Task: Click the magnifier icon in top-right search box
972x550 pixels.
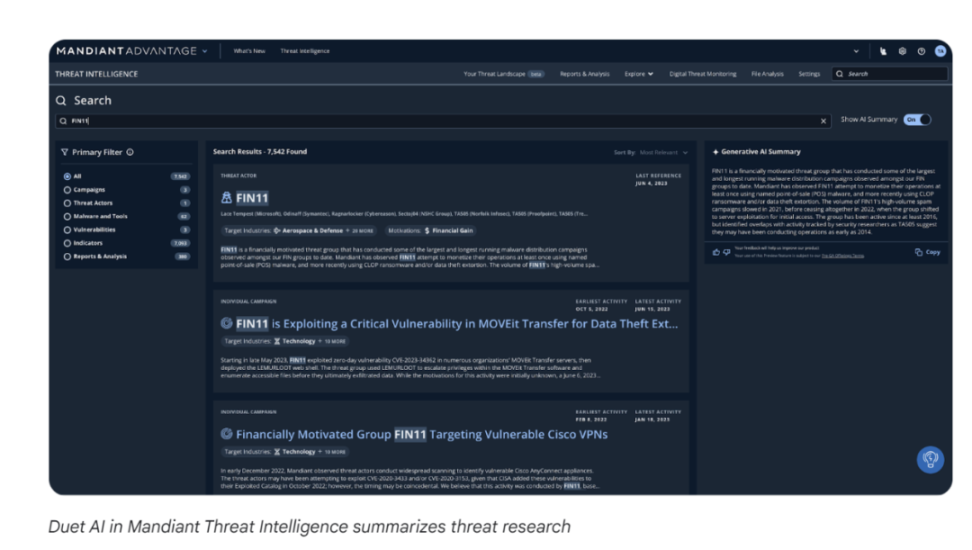Action: point(839,74)
